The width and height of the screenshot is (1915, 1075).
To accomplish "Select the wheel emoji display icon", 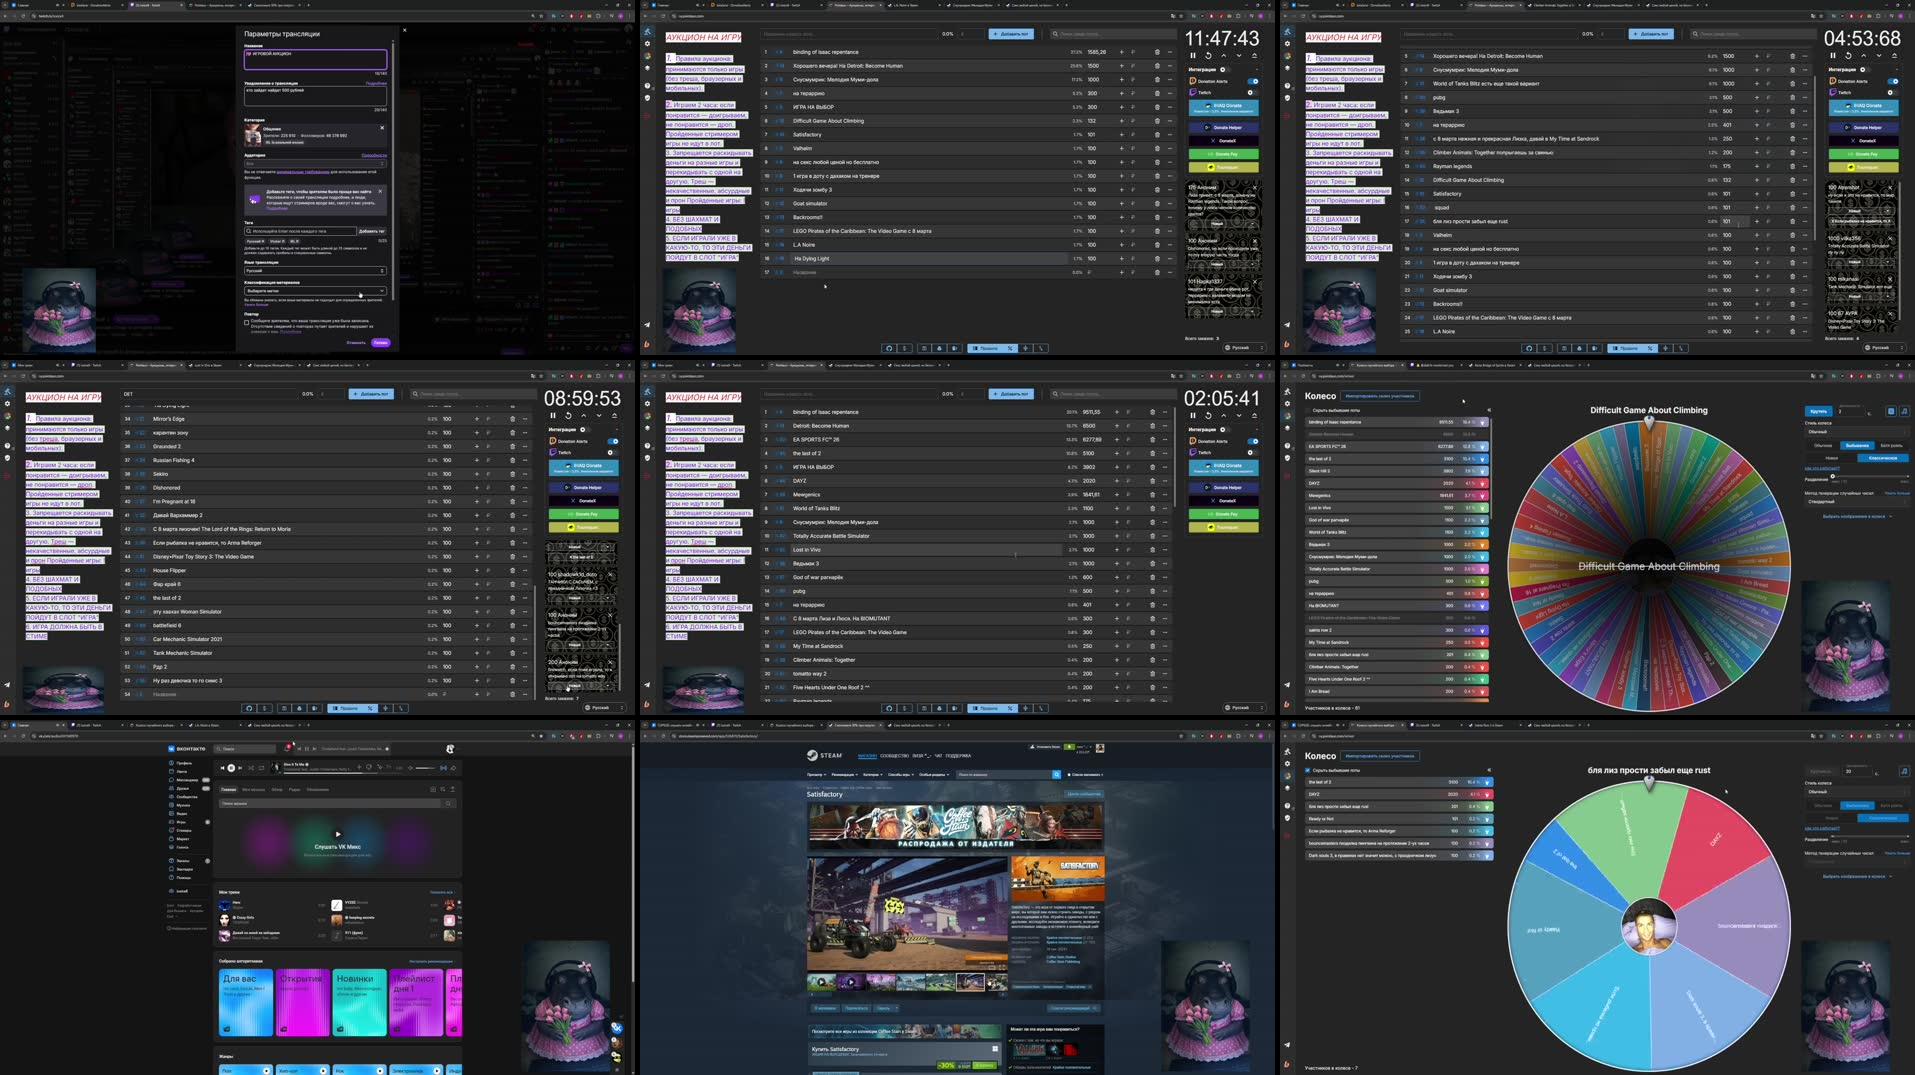I will [1891, 411].
